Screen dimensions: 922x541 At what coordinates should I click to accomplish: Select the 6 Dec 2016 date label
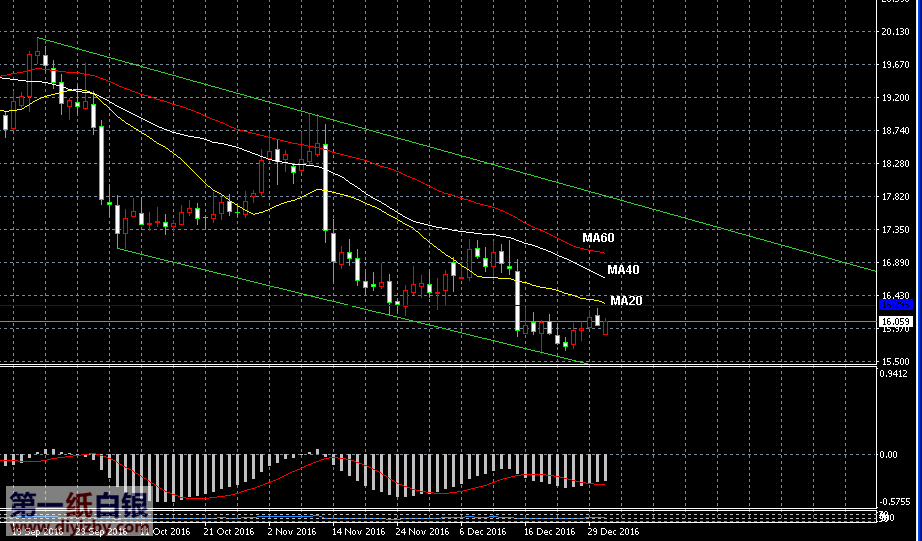click(x=484, y=532)
